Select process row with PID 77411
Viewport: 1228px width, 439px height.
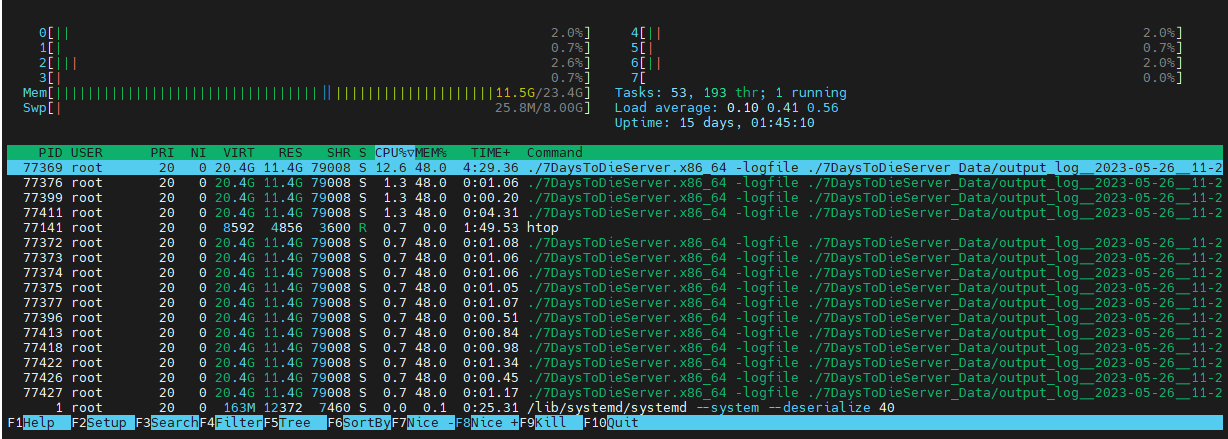tap(614, 212)
